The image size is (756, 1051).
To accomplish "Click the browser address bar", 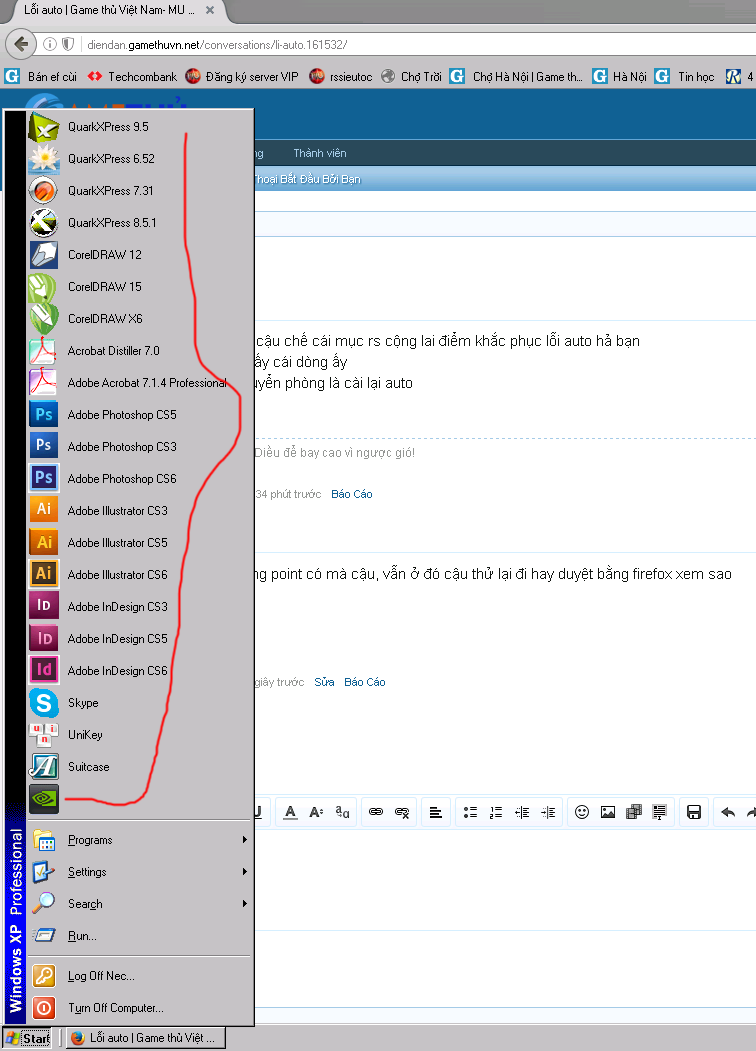I will coord(400,45).
